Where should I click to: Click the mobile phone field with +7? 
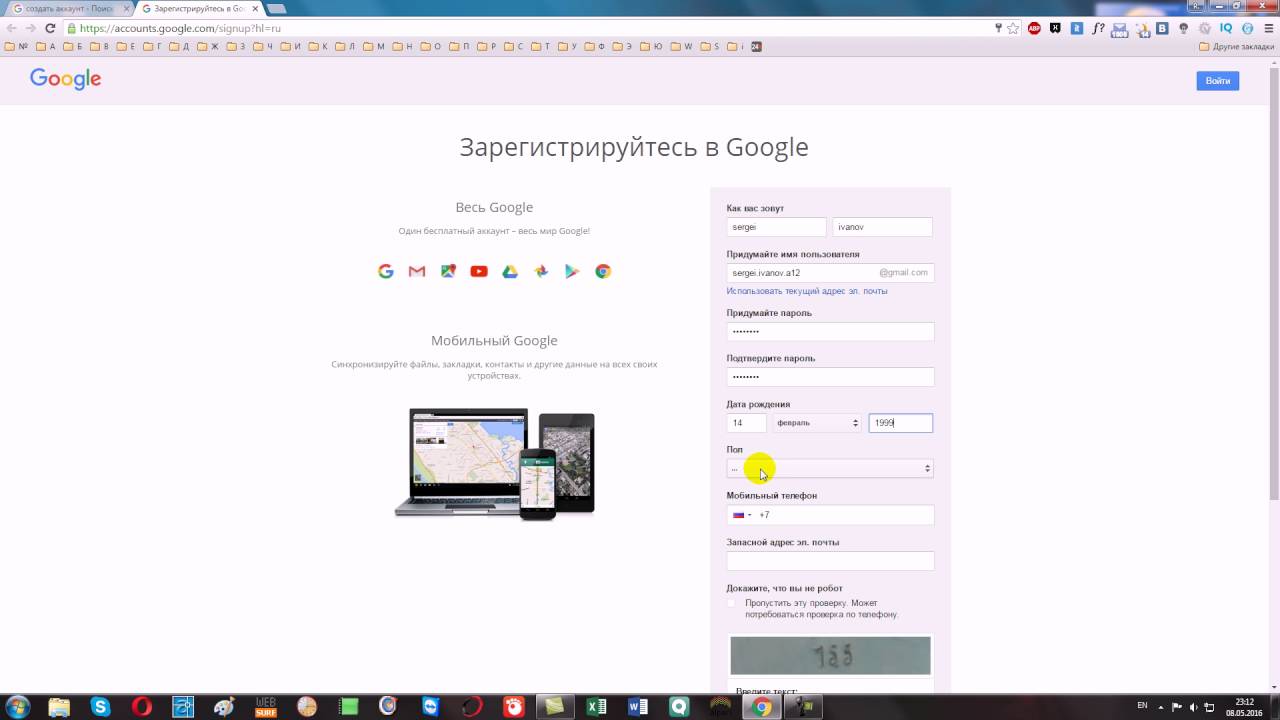tap(830, 515)
